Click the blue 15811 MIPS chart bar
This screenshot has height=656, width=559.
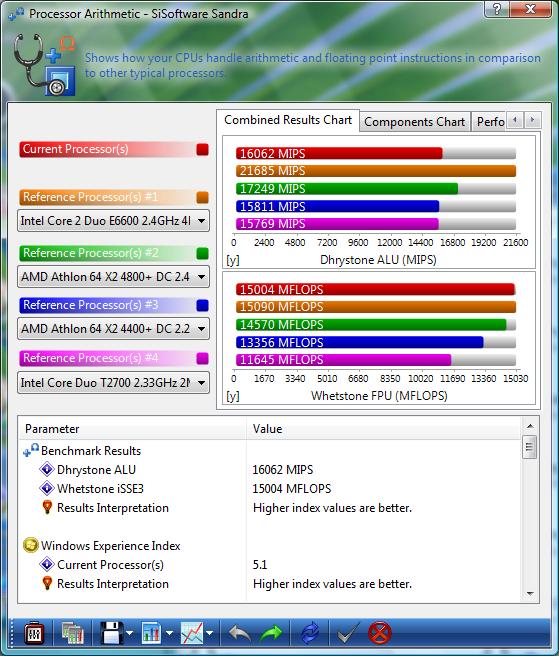click(337, 206)
